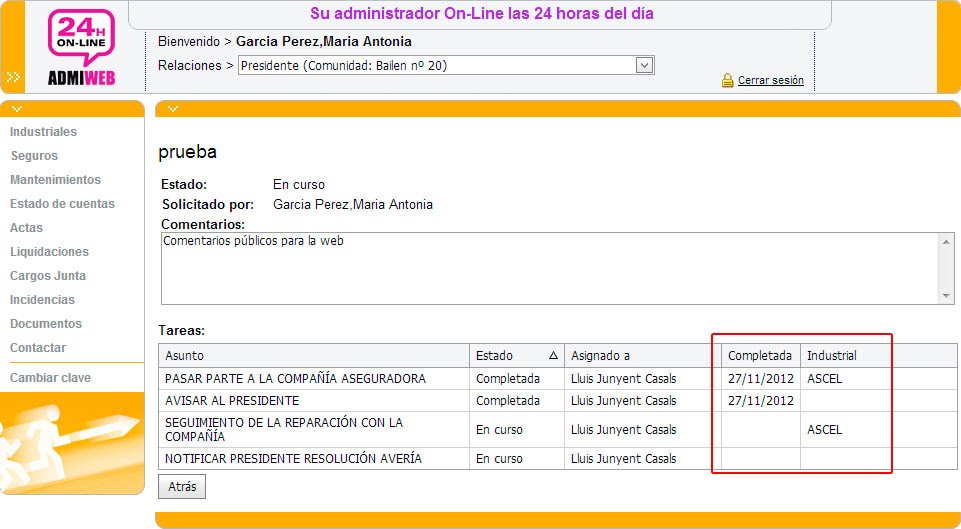The width and height of the screenshot is (961, 529).
Task: Click the padlock icon beside Cerrar sesión
Action: point(727,80)
